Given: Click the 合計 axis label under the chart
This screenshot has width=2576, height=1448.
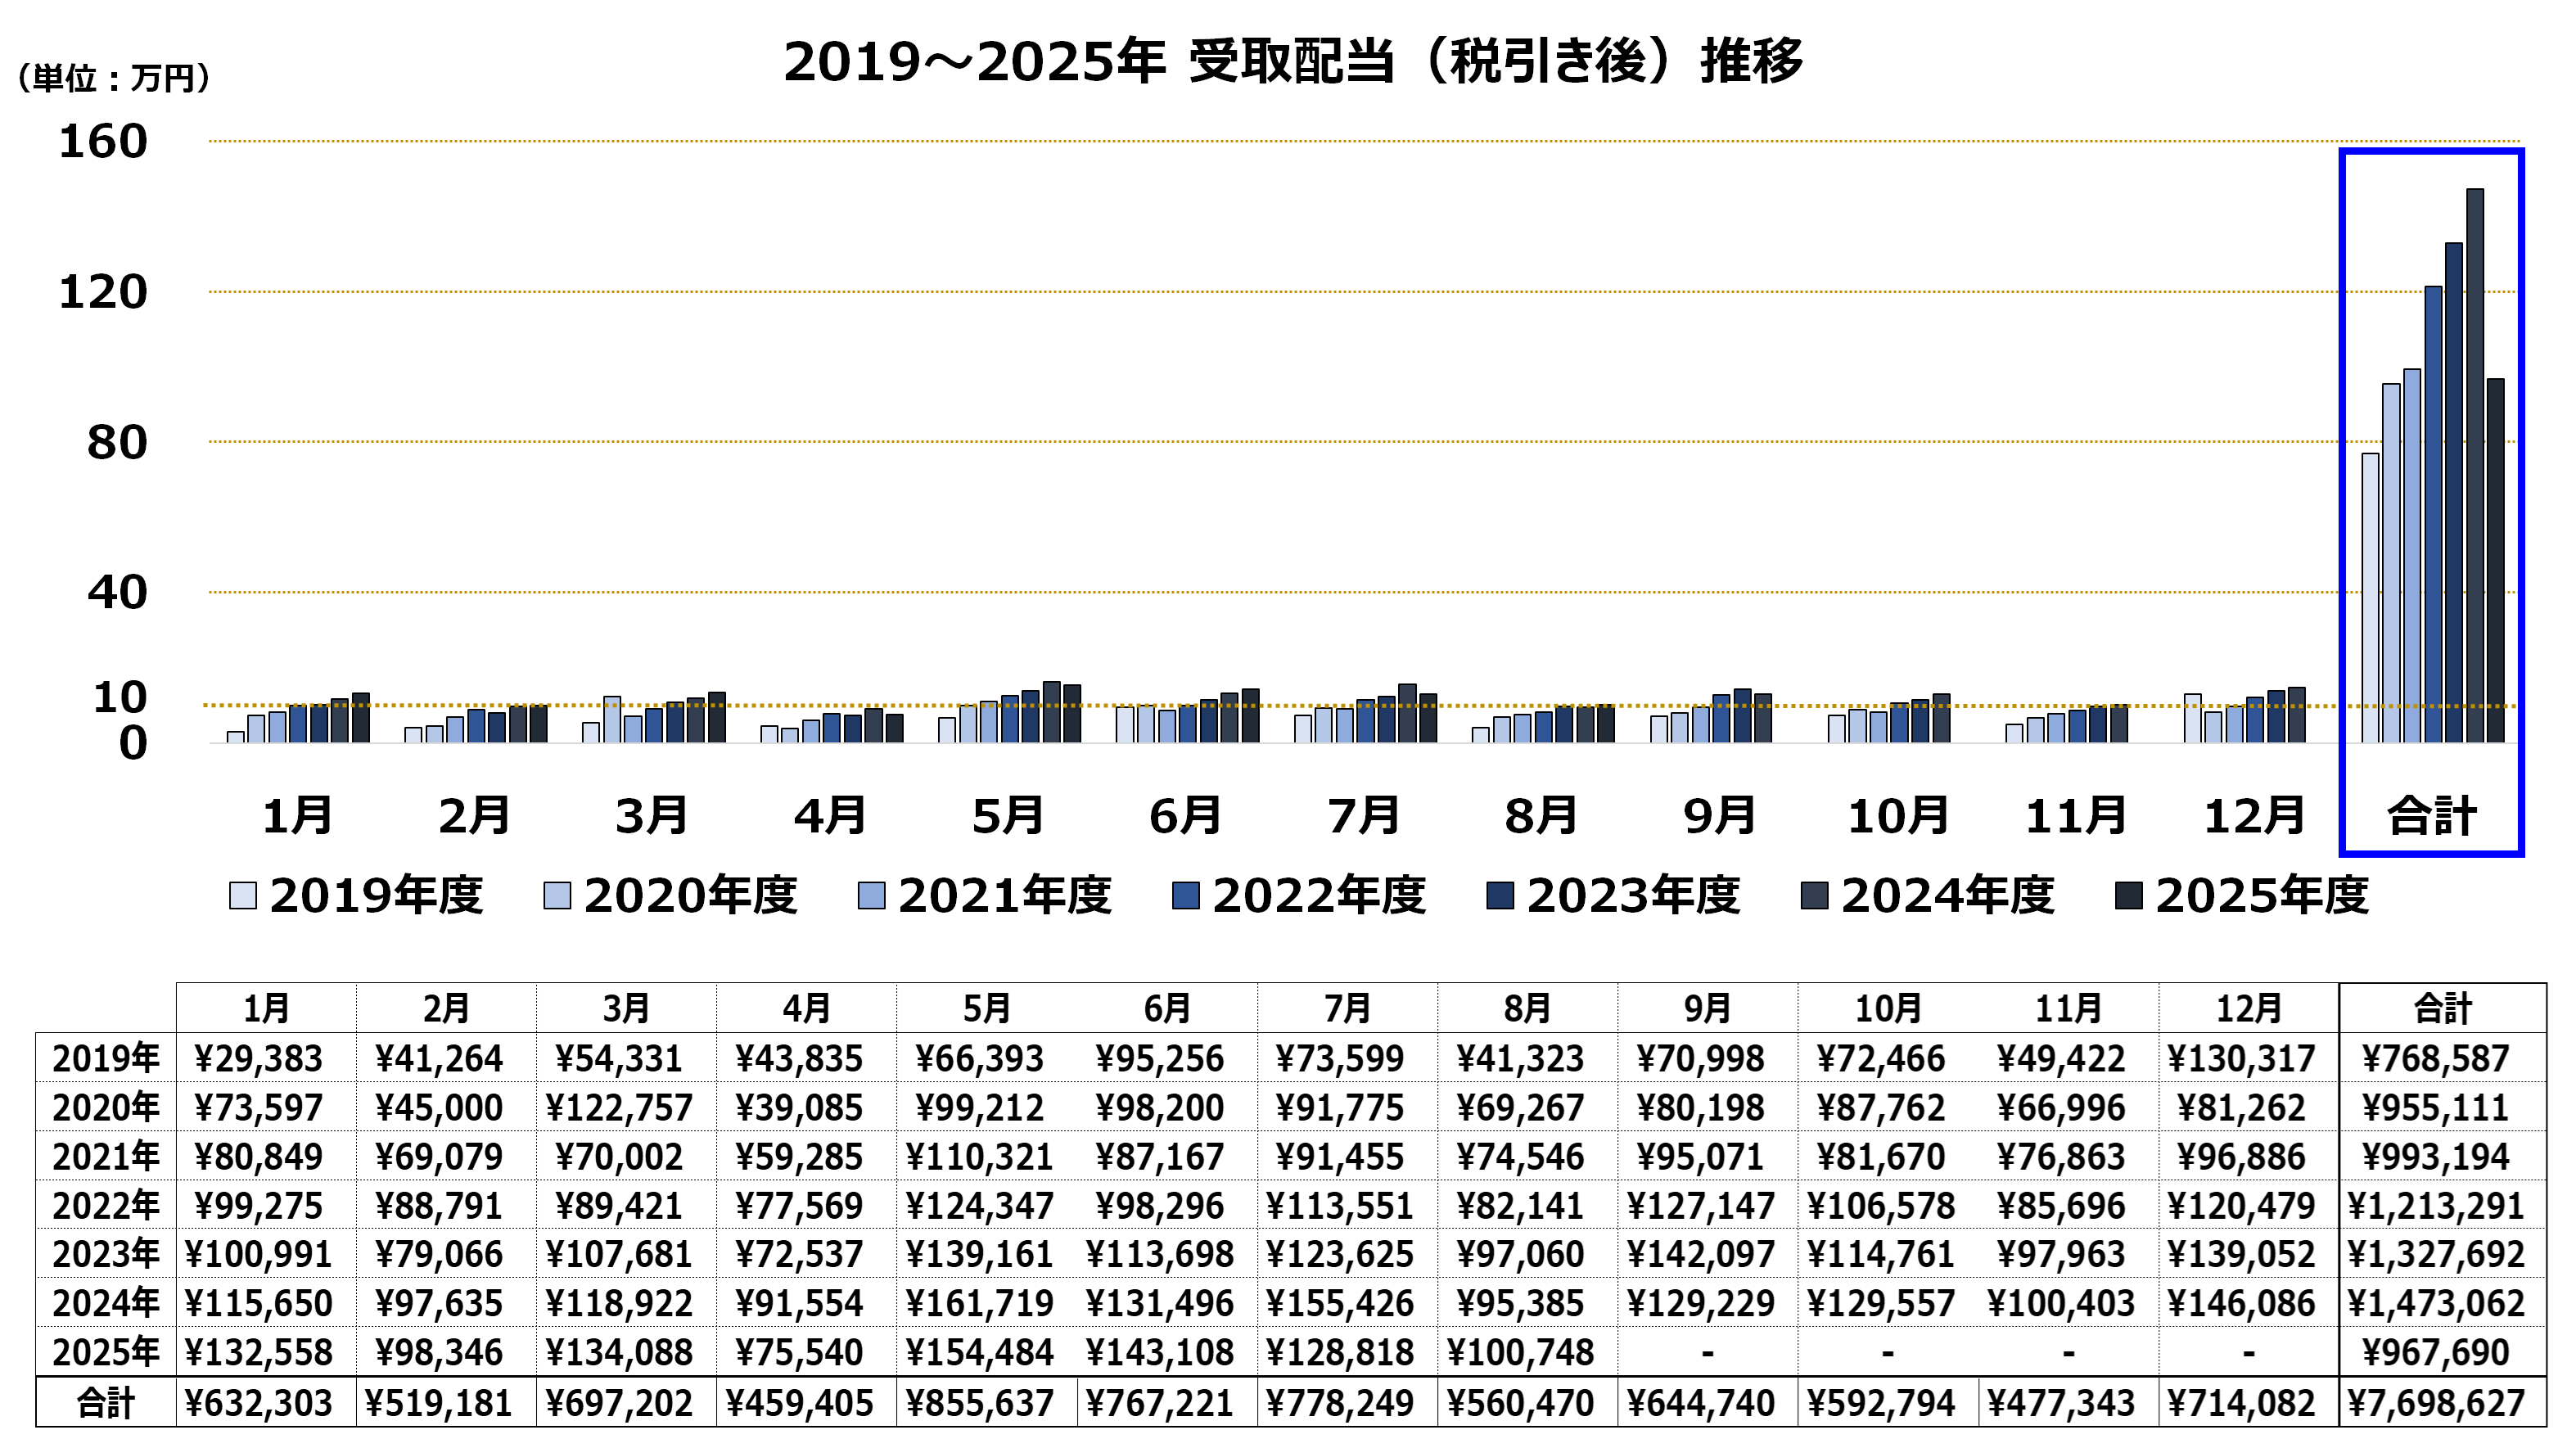Looking at the screenshot, I should (x=2431, y=815).
